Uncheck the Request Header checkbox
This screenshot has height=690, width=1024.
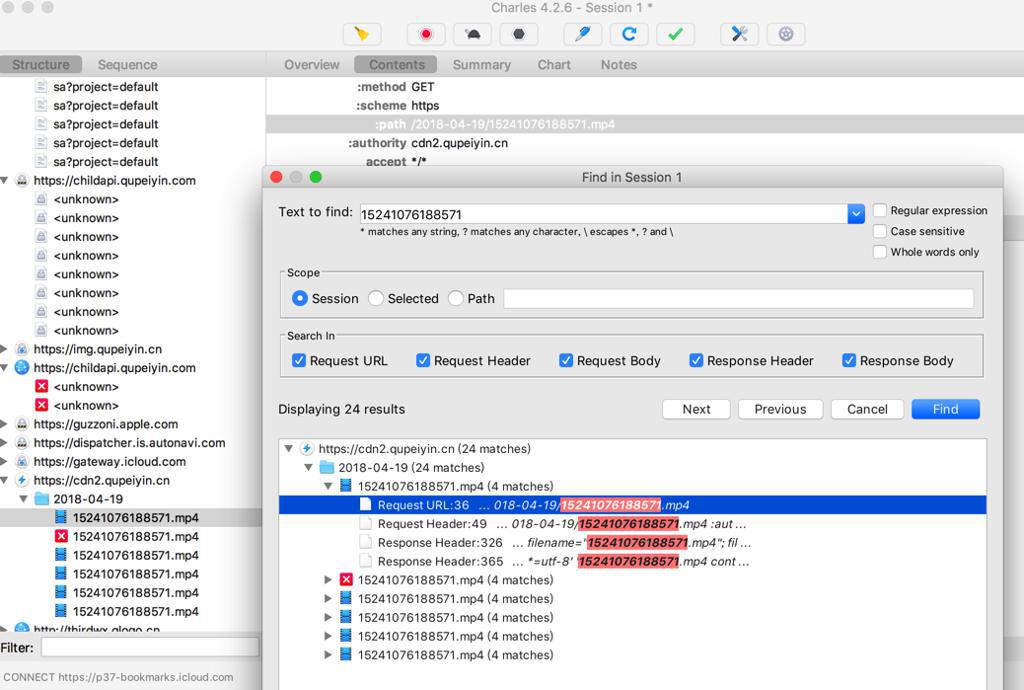click(423, 360)
